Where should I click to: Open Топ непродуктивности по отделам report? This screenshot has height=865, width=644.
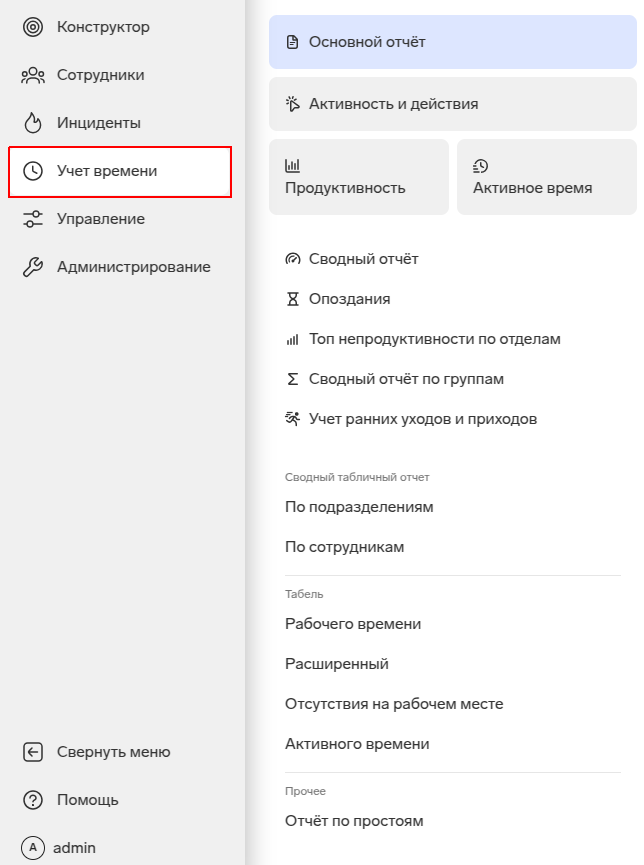434,339
